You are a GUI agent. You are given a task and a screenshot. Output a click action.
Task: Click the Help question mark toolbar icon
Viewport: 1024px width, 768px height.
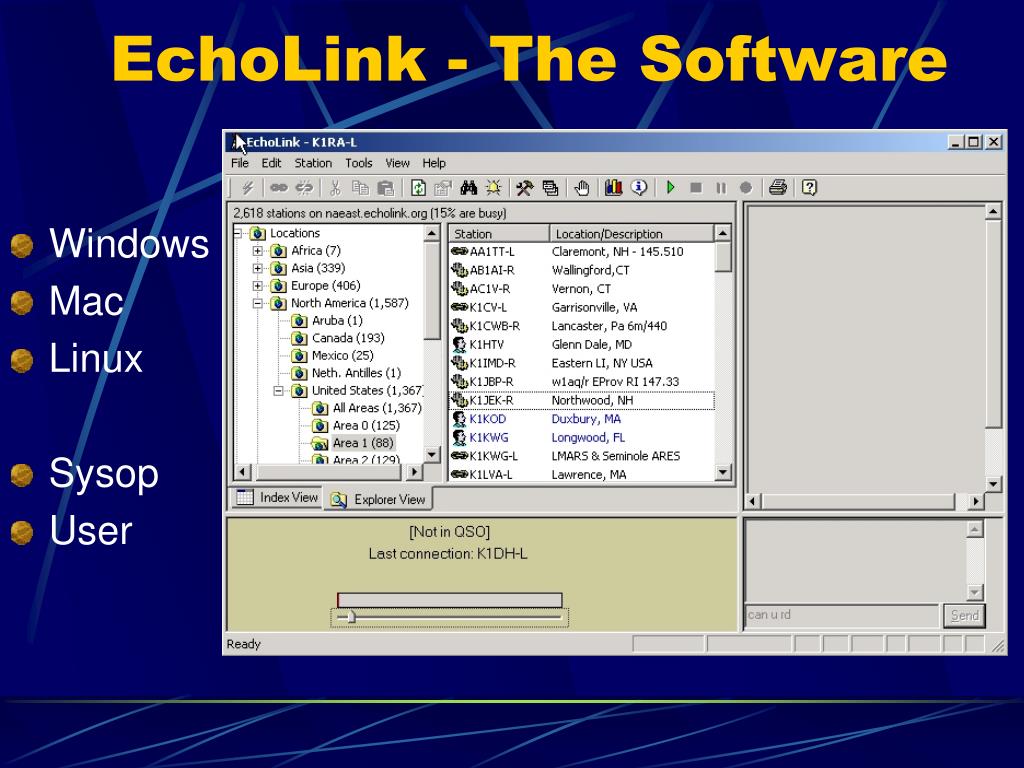tap(809, 188)
